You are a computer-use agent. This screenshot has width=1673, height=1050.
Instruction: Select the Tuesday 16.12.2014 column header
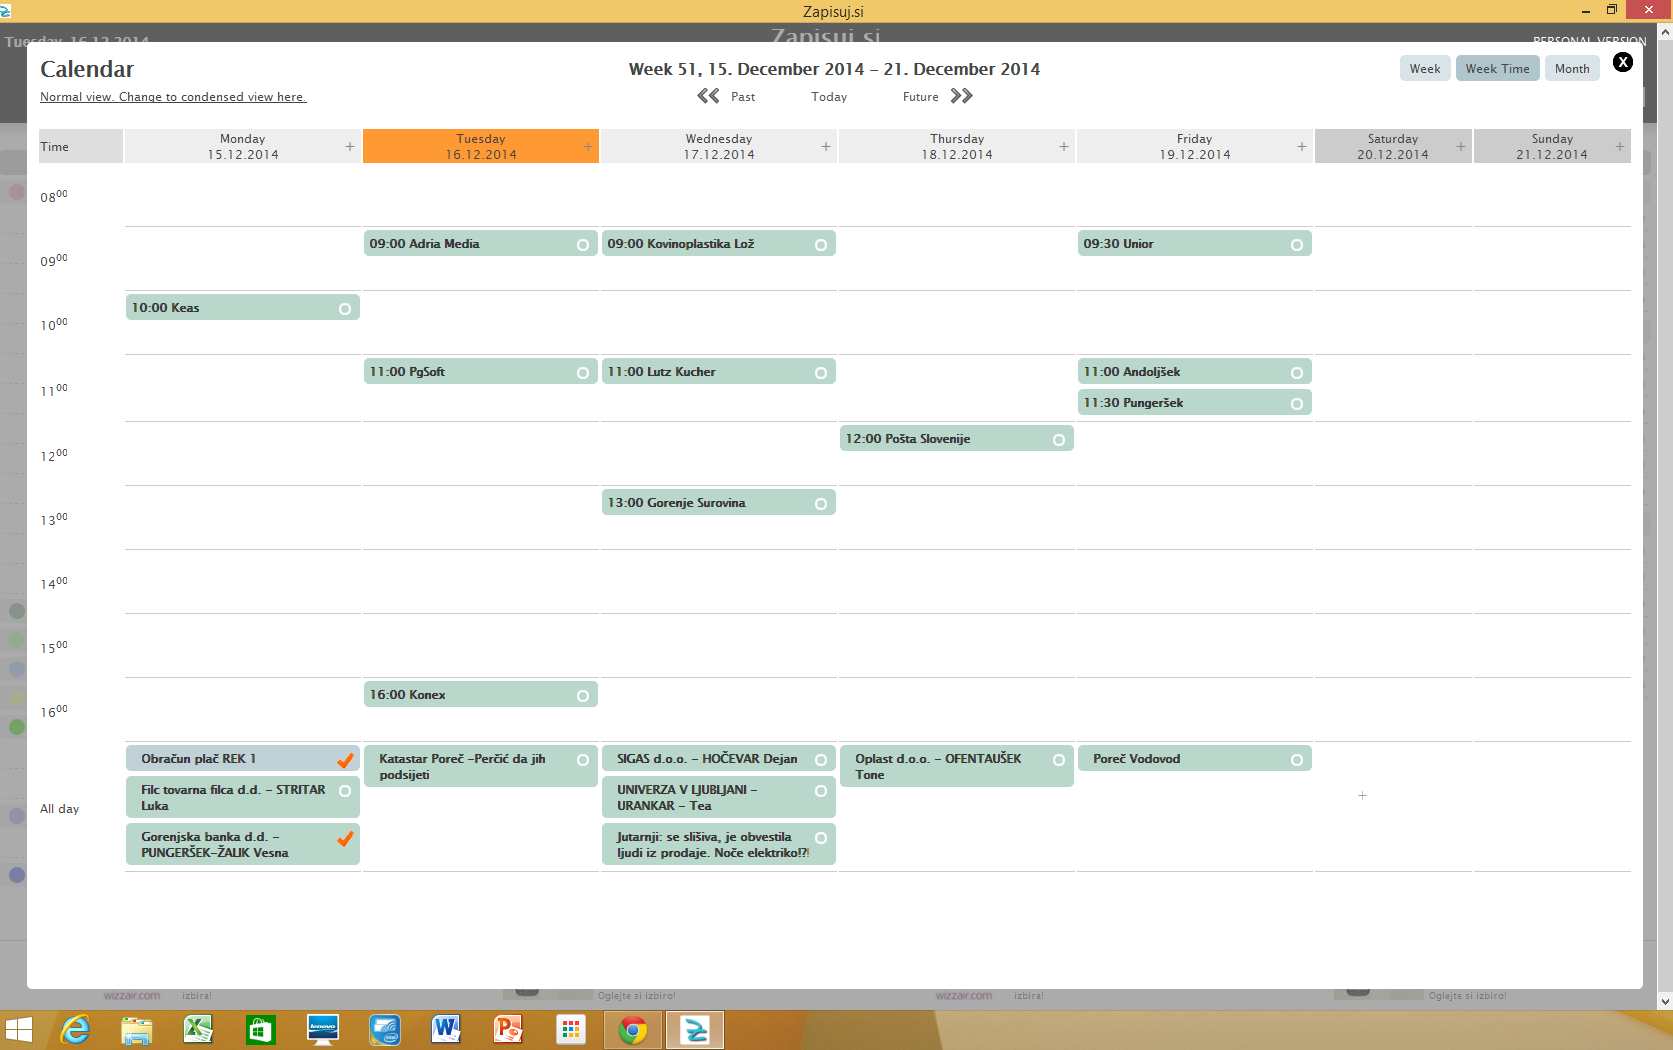click(481, 146)
